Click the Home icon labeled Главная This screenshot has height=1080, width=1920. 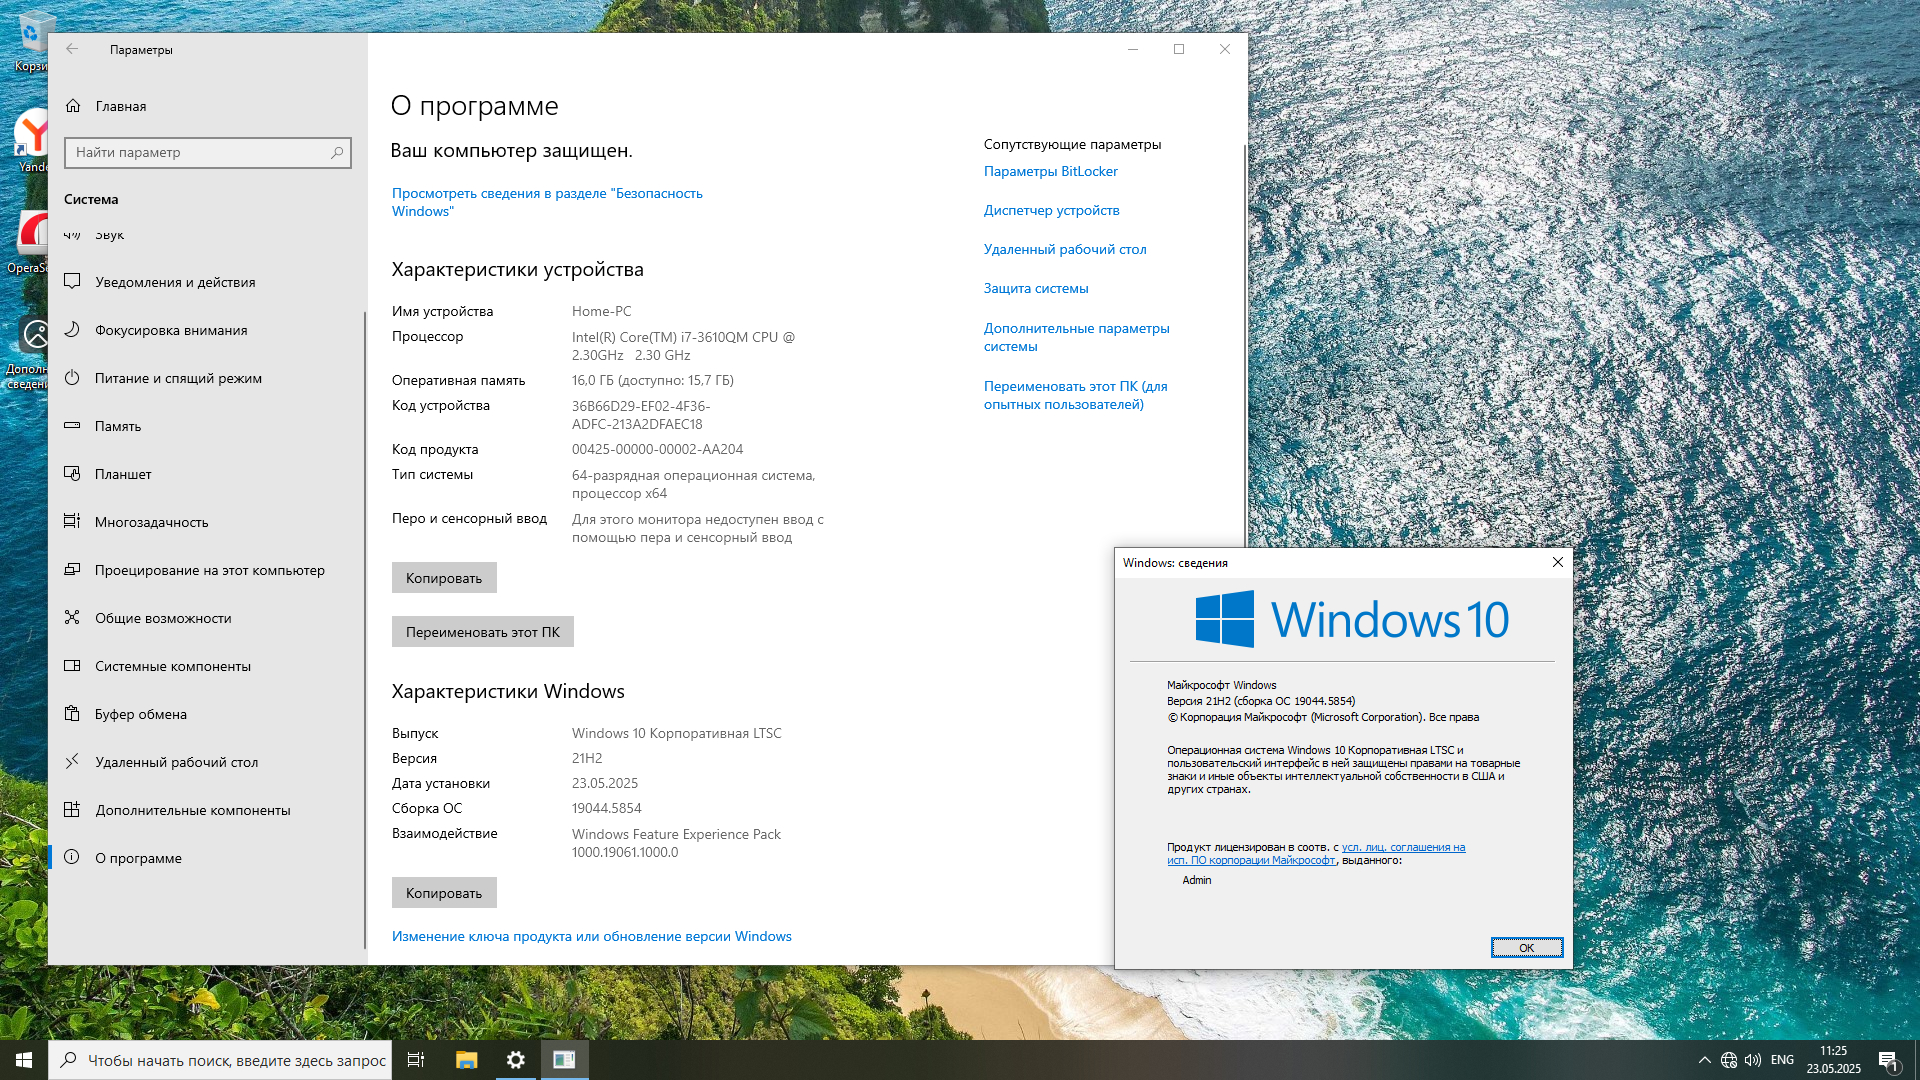(73, 106)
